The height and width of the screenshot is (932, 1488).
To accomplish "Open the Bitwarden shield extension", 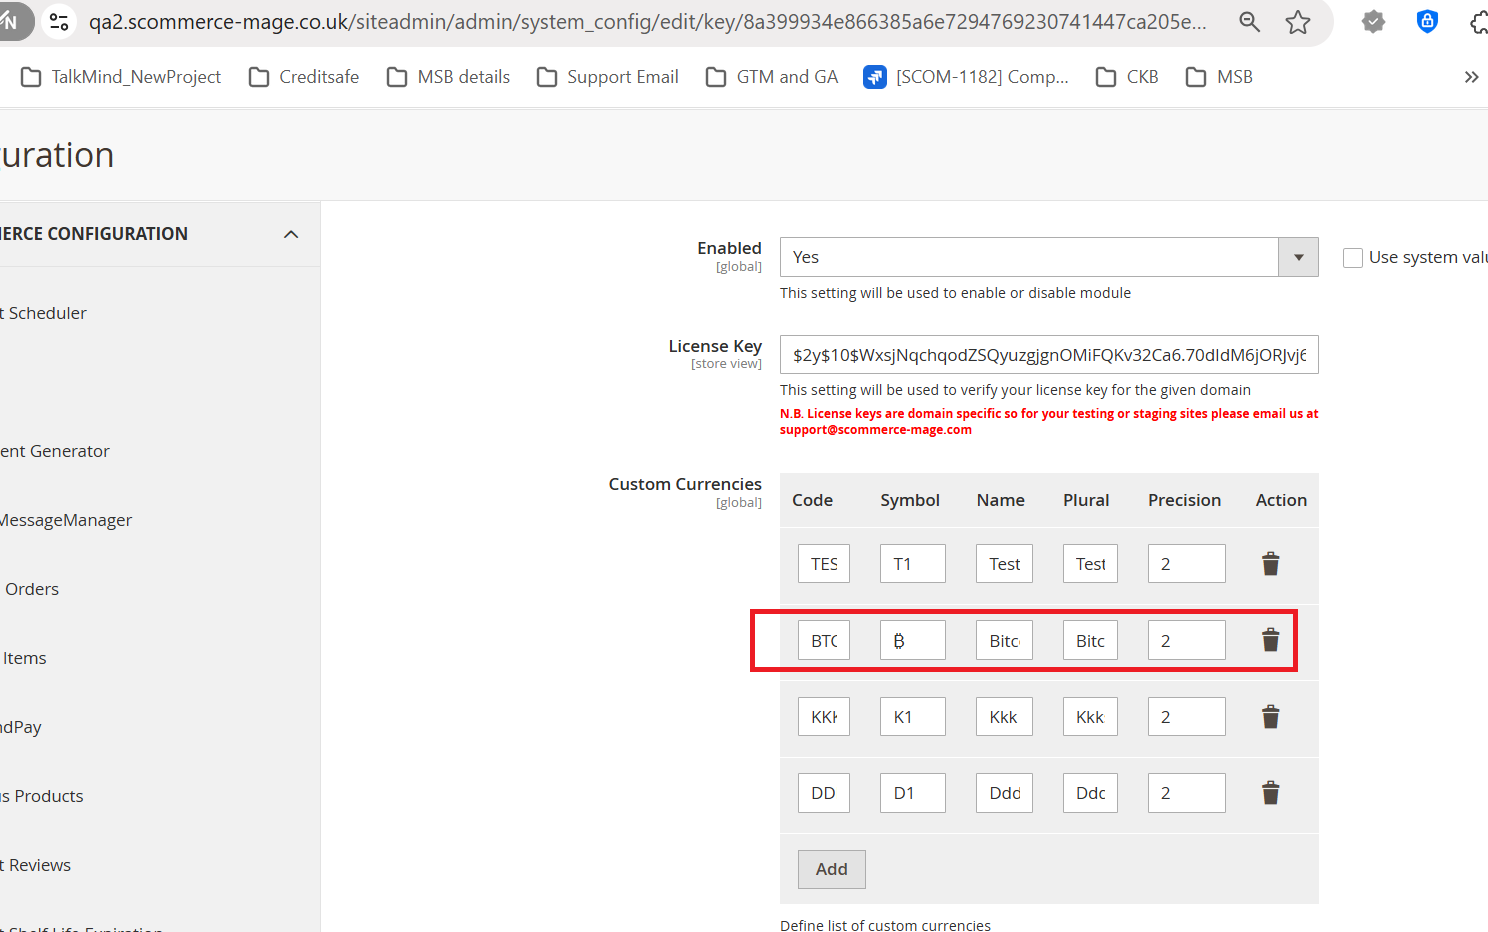I will (x=1427, y=22).
